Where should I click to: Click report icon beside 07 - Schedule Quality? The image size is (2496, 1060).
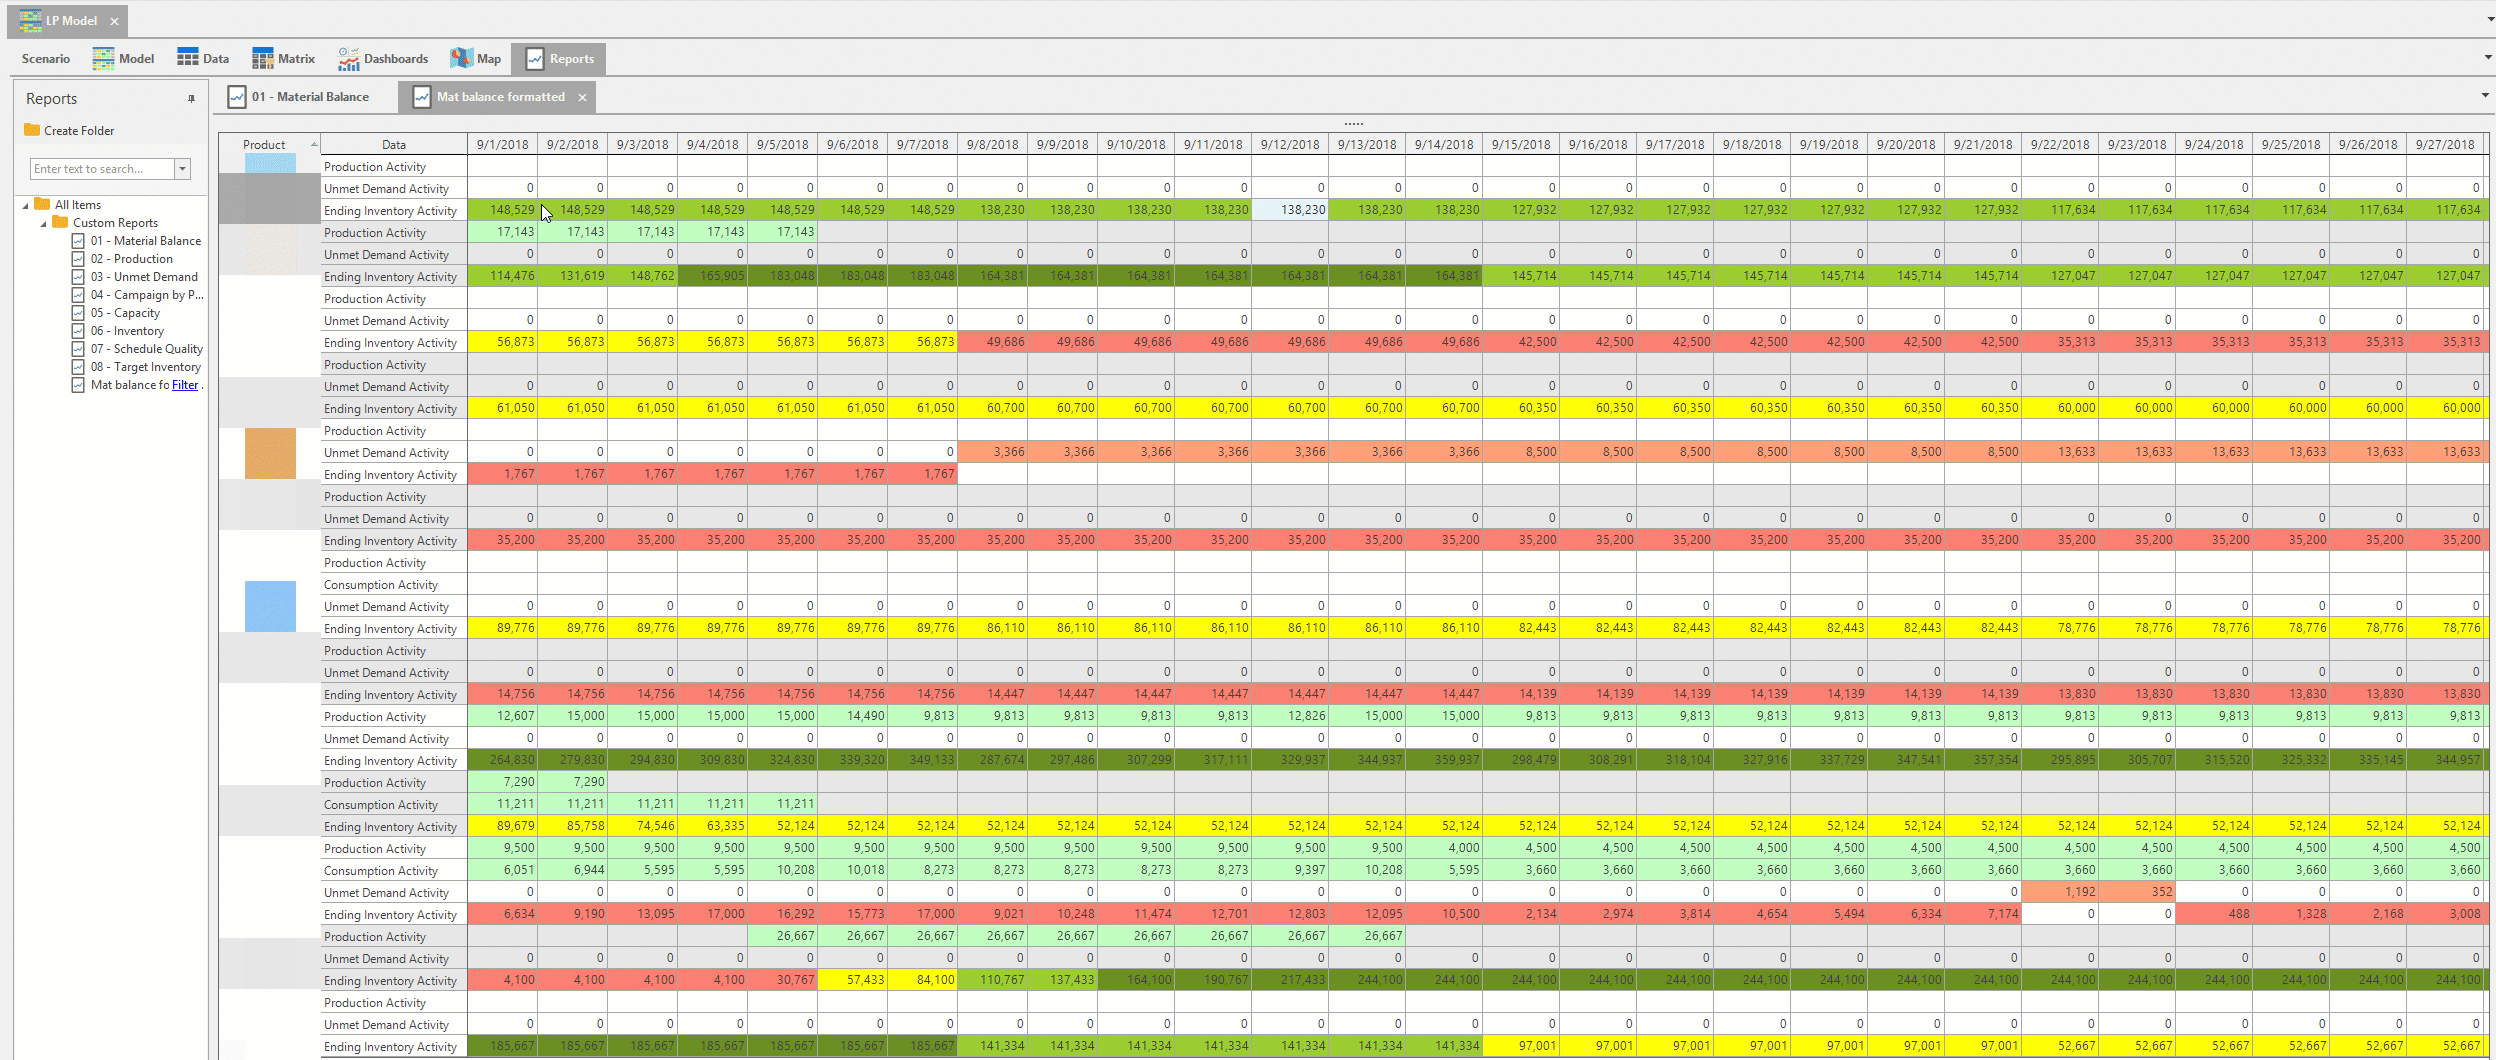78,348
